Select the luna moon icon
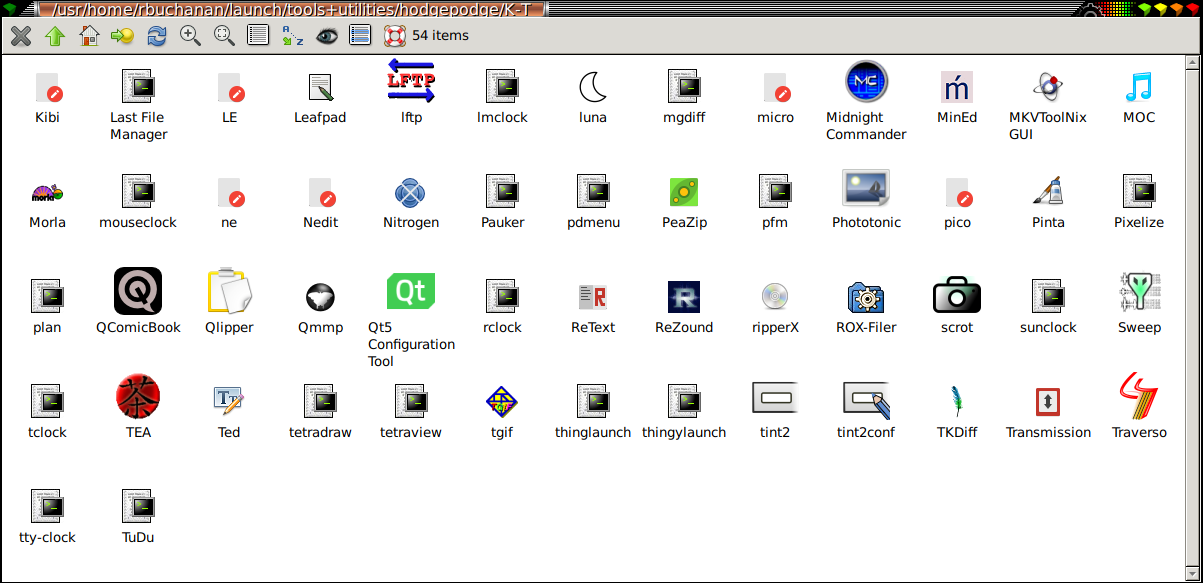The width and height of the screenshot is (1203, 583). click(593, 87)
